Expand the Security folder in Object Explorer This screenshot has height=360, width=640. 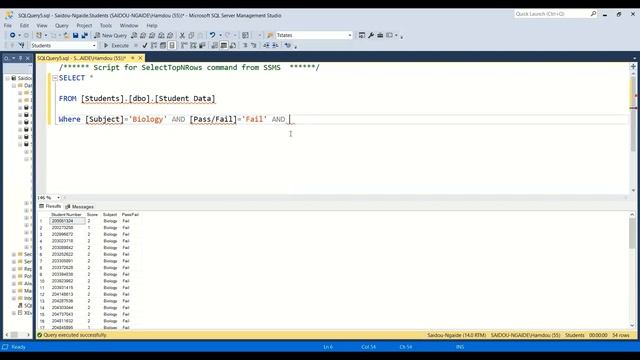click(14, 254)
